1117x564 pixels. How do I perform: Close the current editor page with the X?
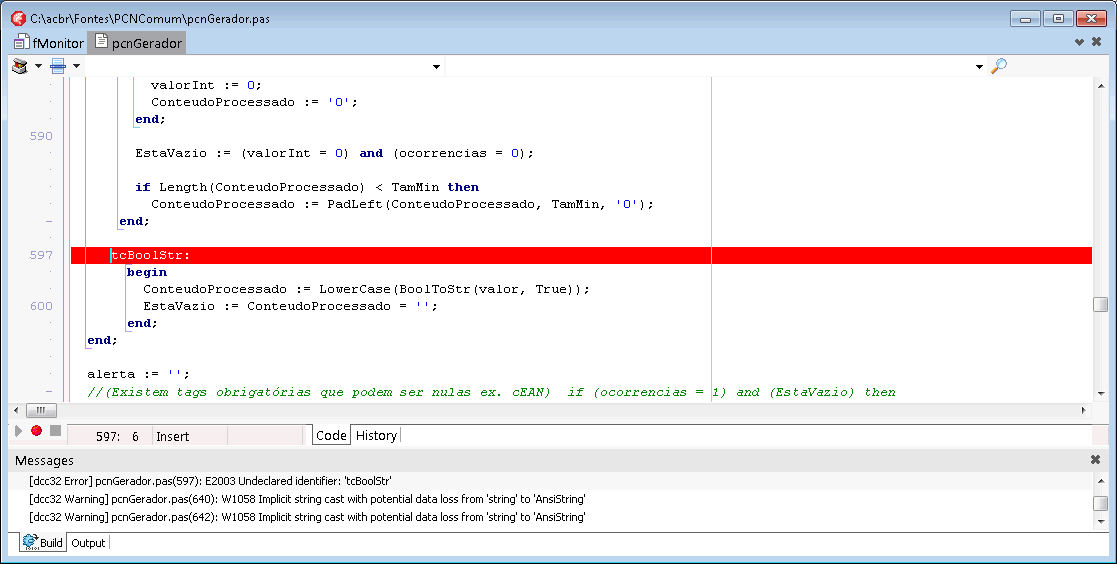click(x=1096, y=42)
